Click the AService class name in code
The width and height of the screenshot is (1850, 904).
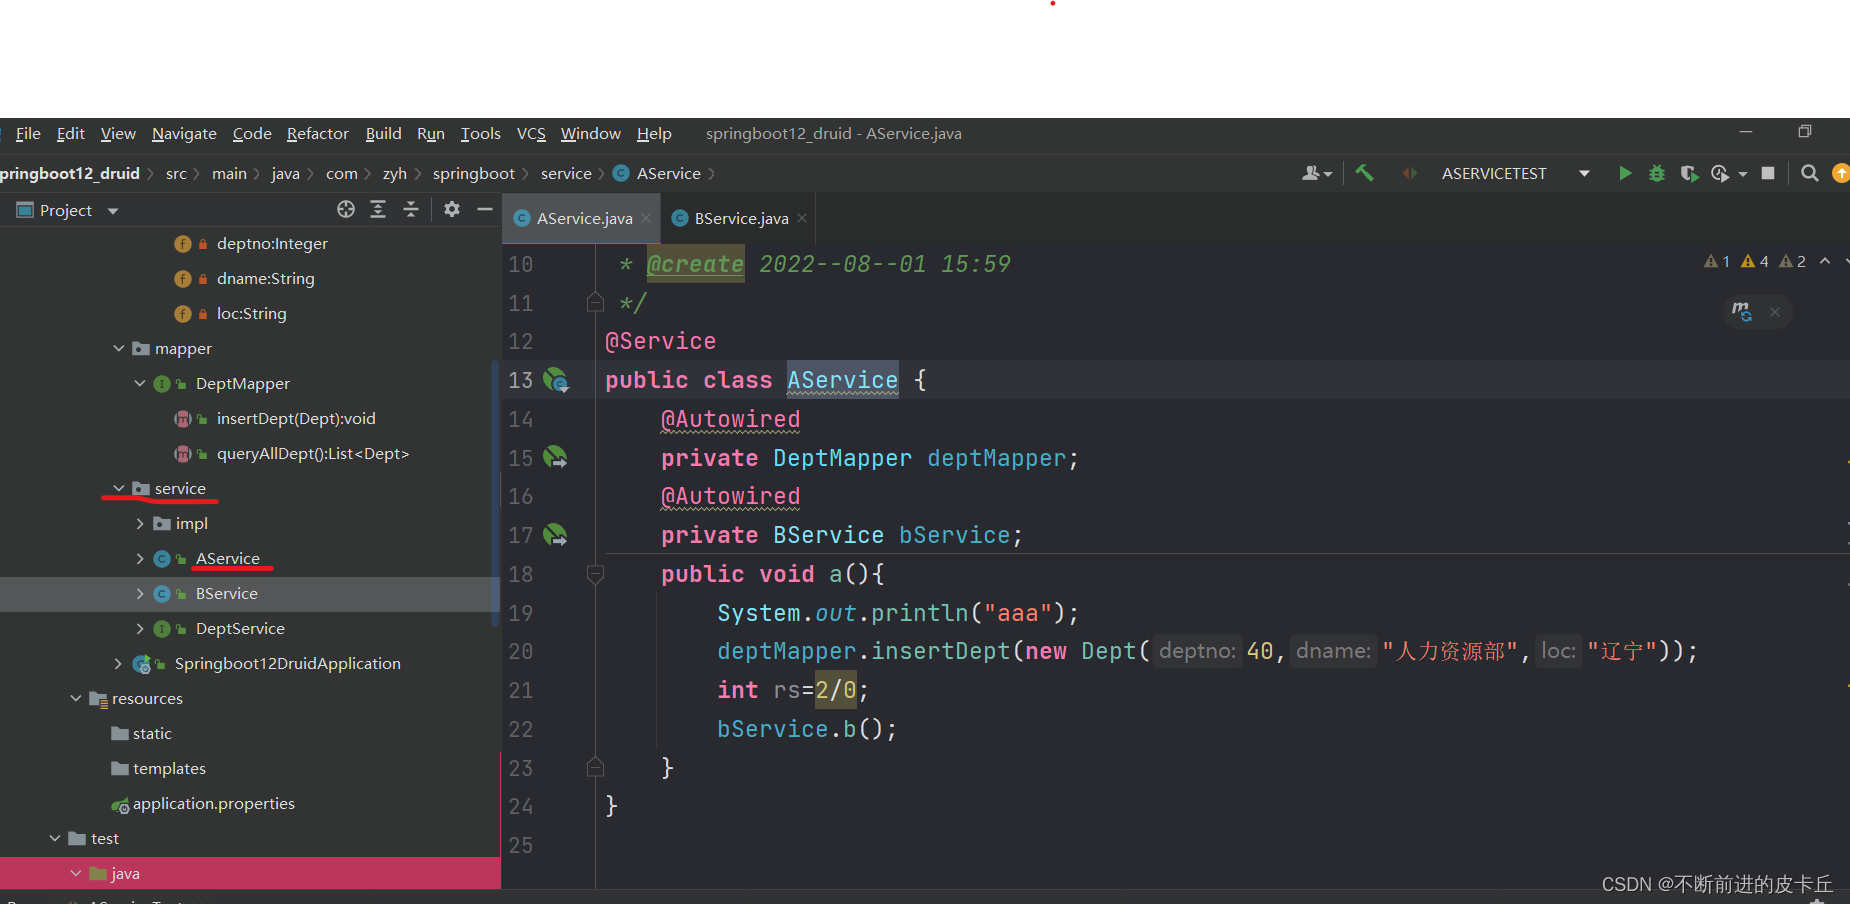(x=842, y=380)
